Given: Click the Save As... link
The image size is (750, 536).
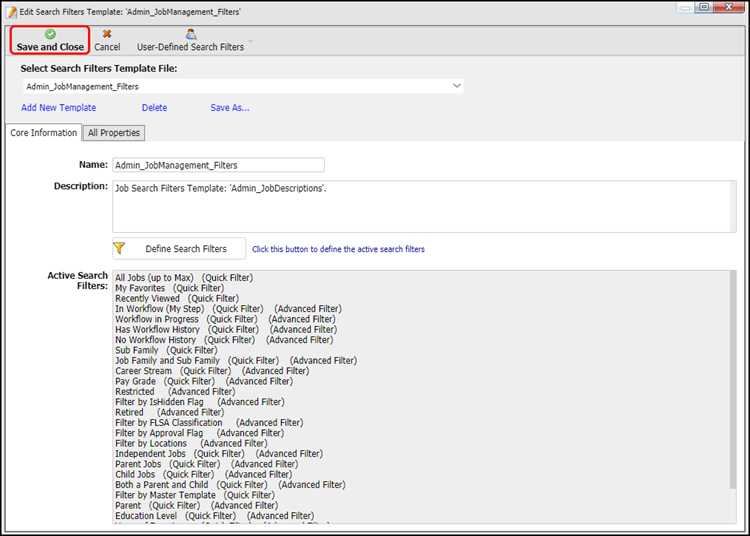Looking at the screenshot, I should click(x=230, y=108).
